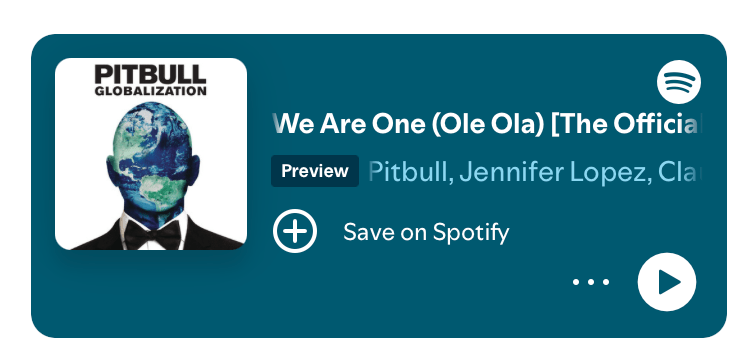Click the middle dot of options ellipsis
This screenshot has width=754, height=360.
[x=591, y=282]
